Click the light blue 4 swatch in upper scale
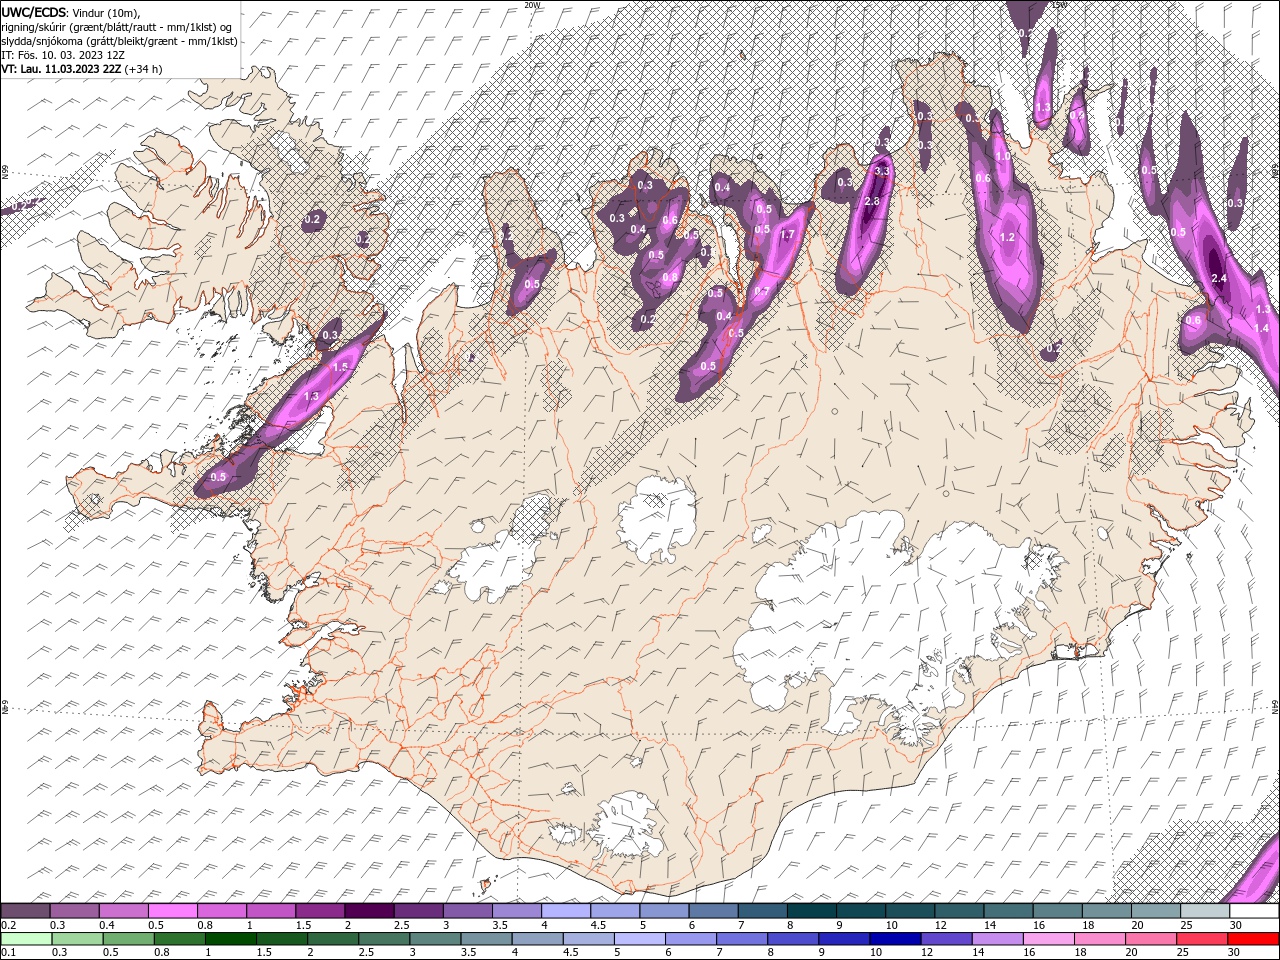 pyautogui.click(x=565, y=911)
